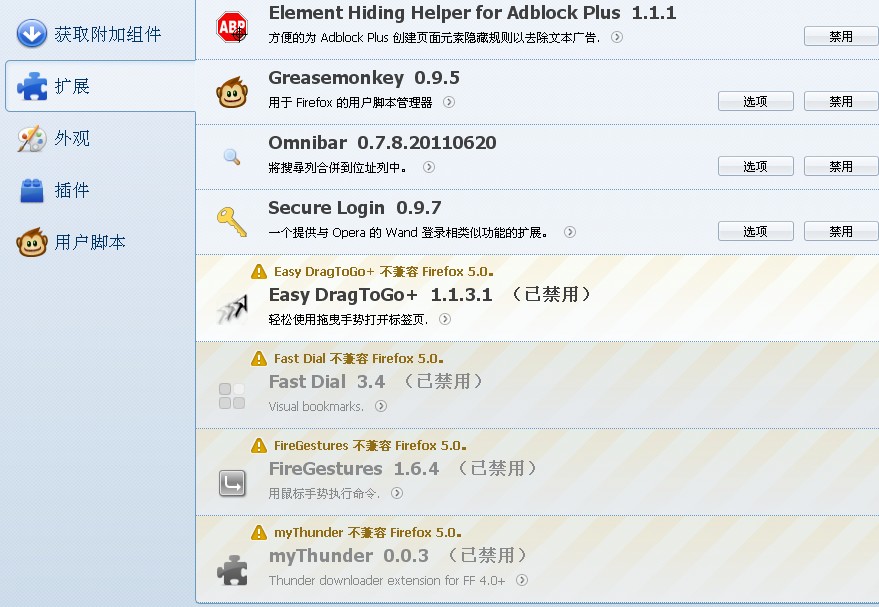Select the Omnibar 0.7.8.20110620 title
This screenshot has width=879, height=607.
click(x=382, y=143)
